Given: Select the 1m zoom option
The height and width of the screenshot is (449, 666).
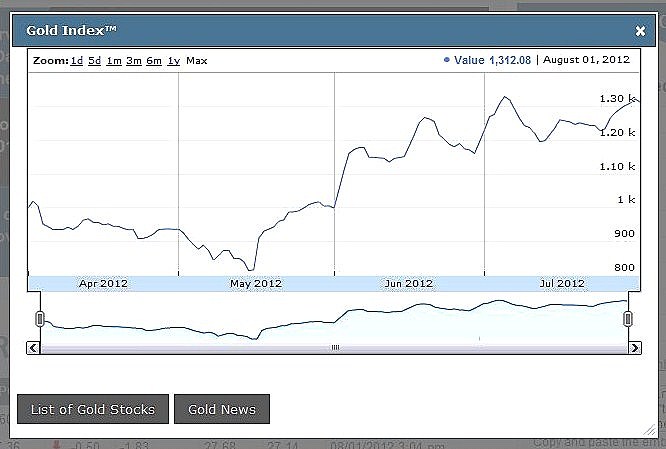Looking at the screenshot, I should click(x=114, y=61).
